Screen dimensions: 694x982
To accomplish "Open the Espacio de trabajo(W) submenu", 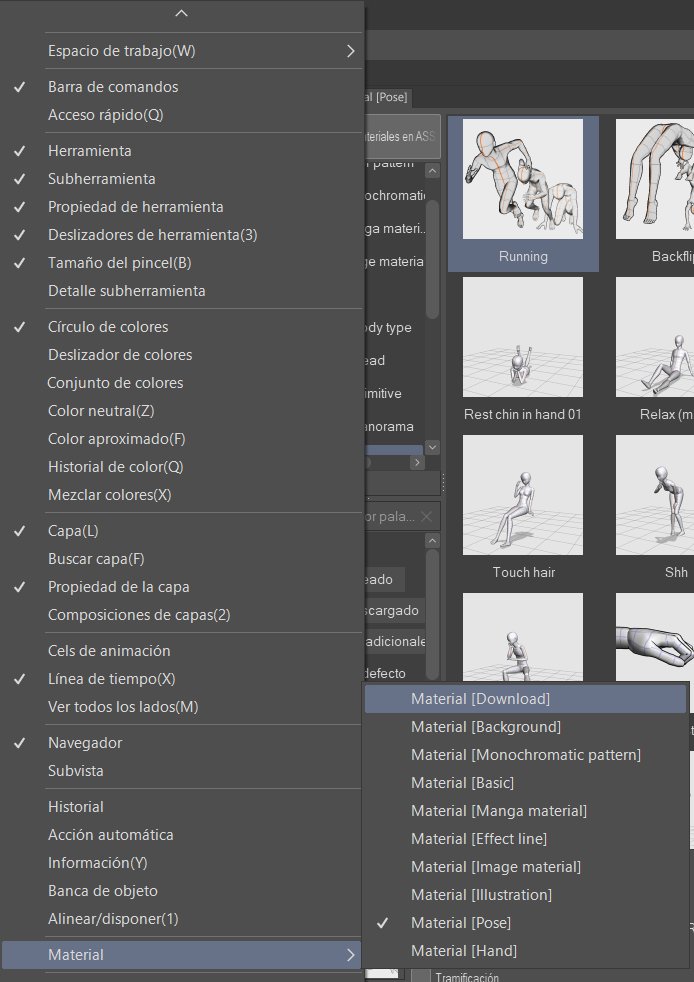I will [x=182, y=51].
